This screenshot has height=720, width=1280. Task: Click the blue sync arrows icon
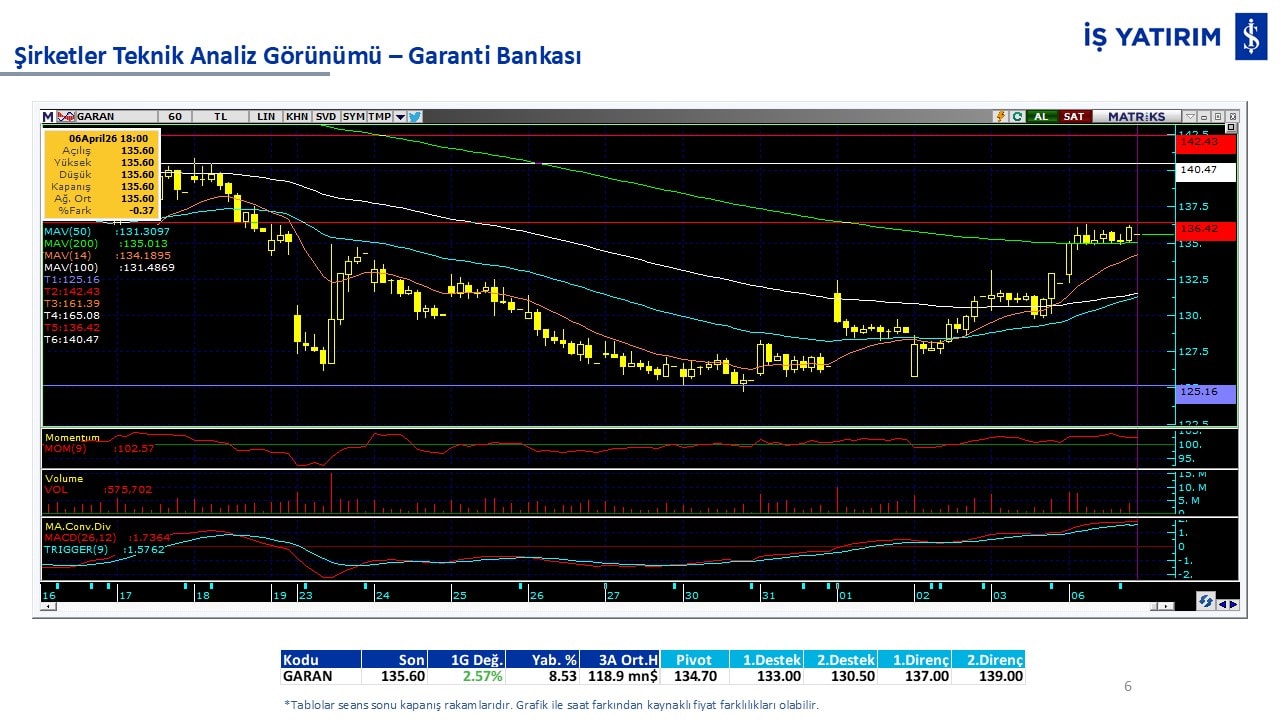click(1206, 602)
